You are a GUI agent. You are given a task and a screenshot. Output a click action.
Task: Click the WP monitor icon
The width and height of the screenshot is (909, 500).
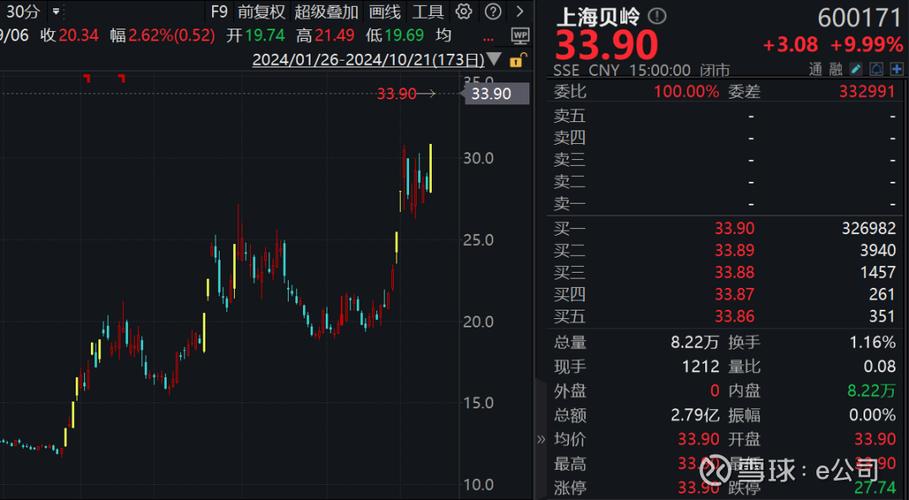[x=521, y=35]
